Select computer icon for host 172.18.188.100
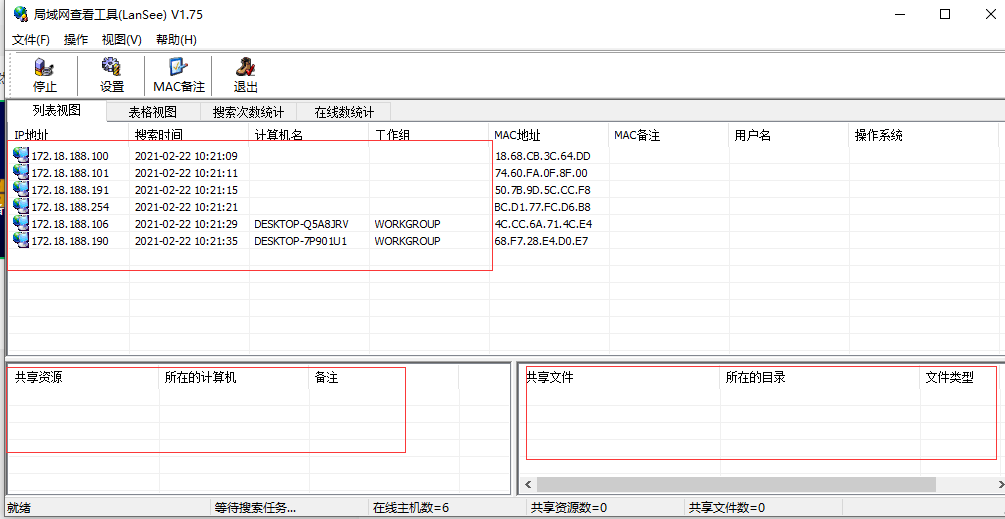This screenshot has width=1005, height=519. (x=21, y=156)
